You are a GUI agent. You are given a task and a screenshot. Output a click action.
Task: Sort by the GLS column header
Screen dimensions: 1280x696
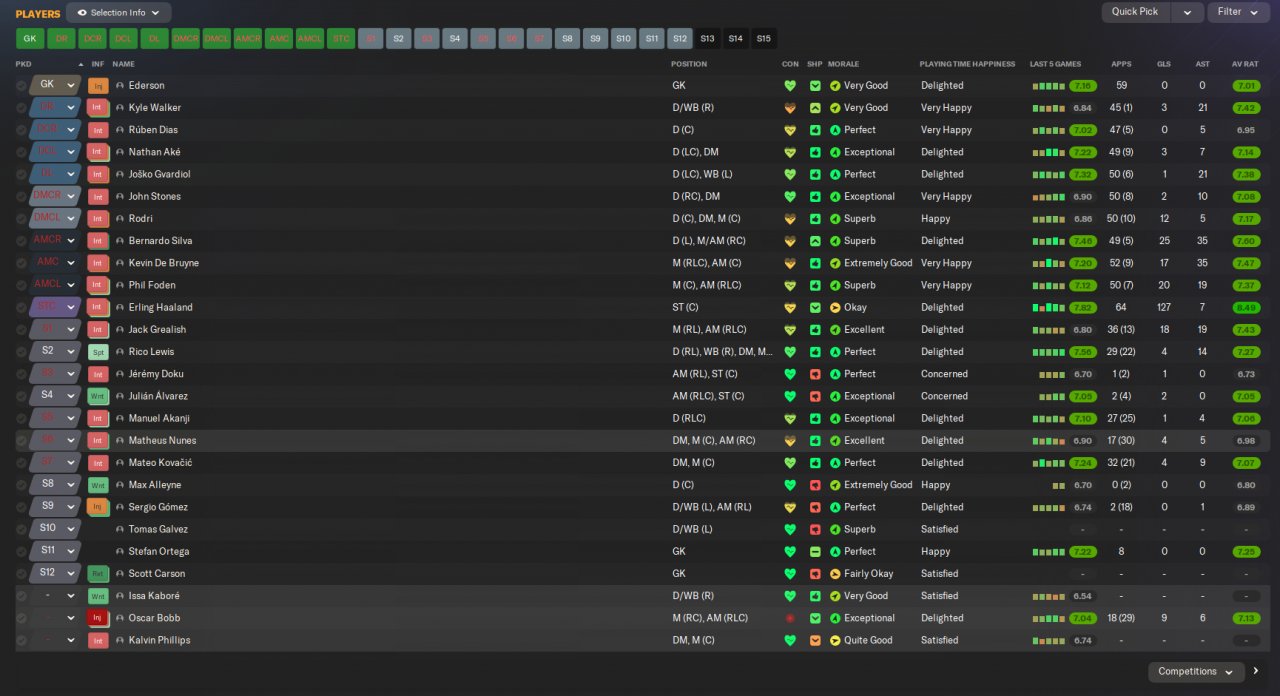[x=1164, y=64]
